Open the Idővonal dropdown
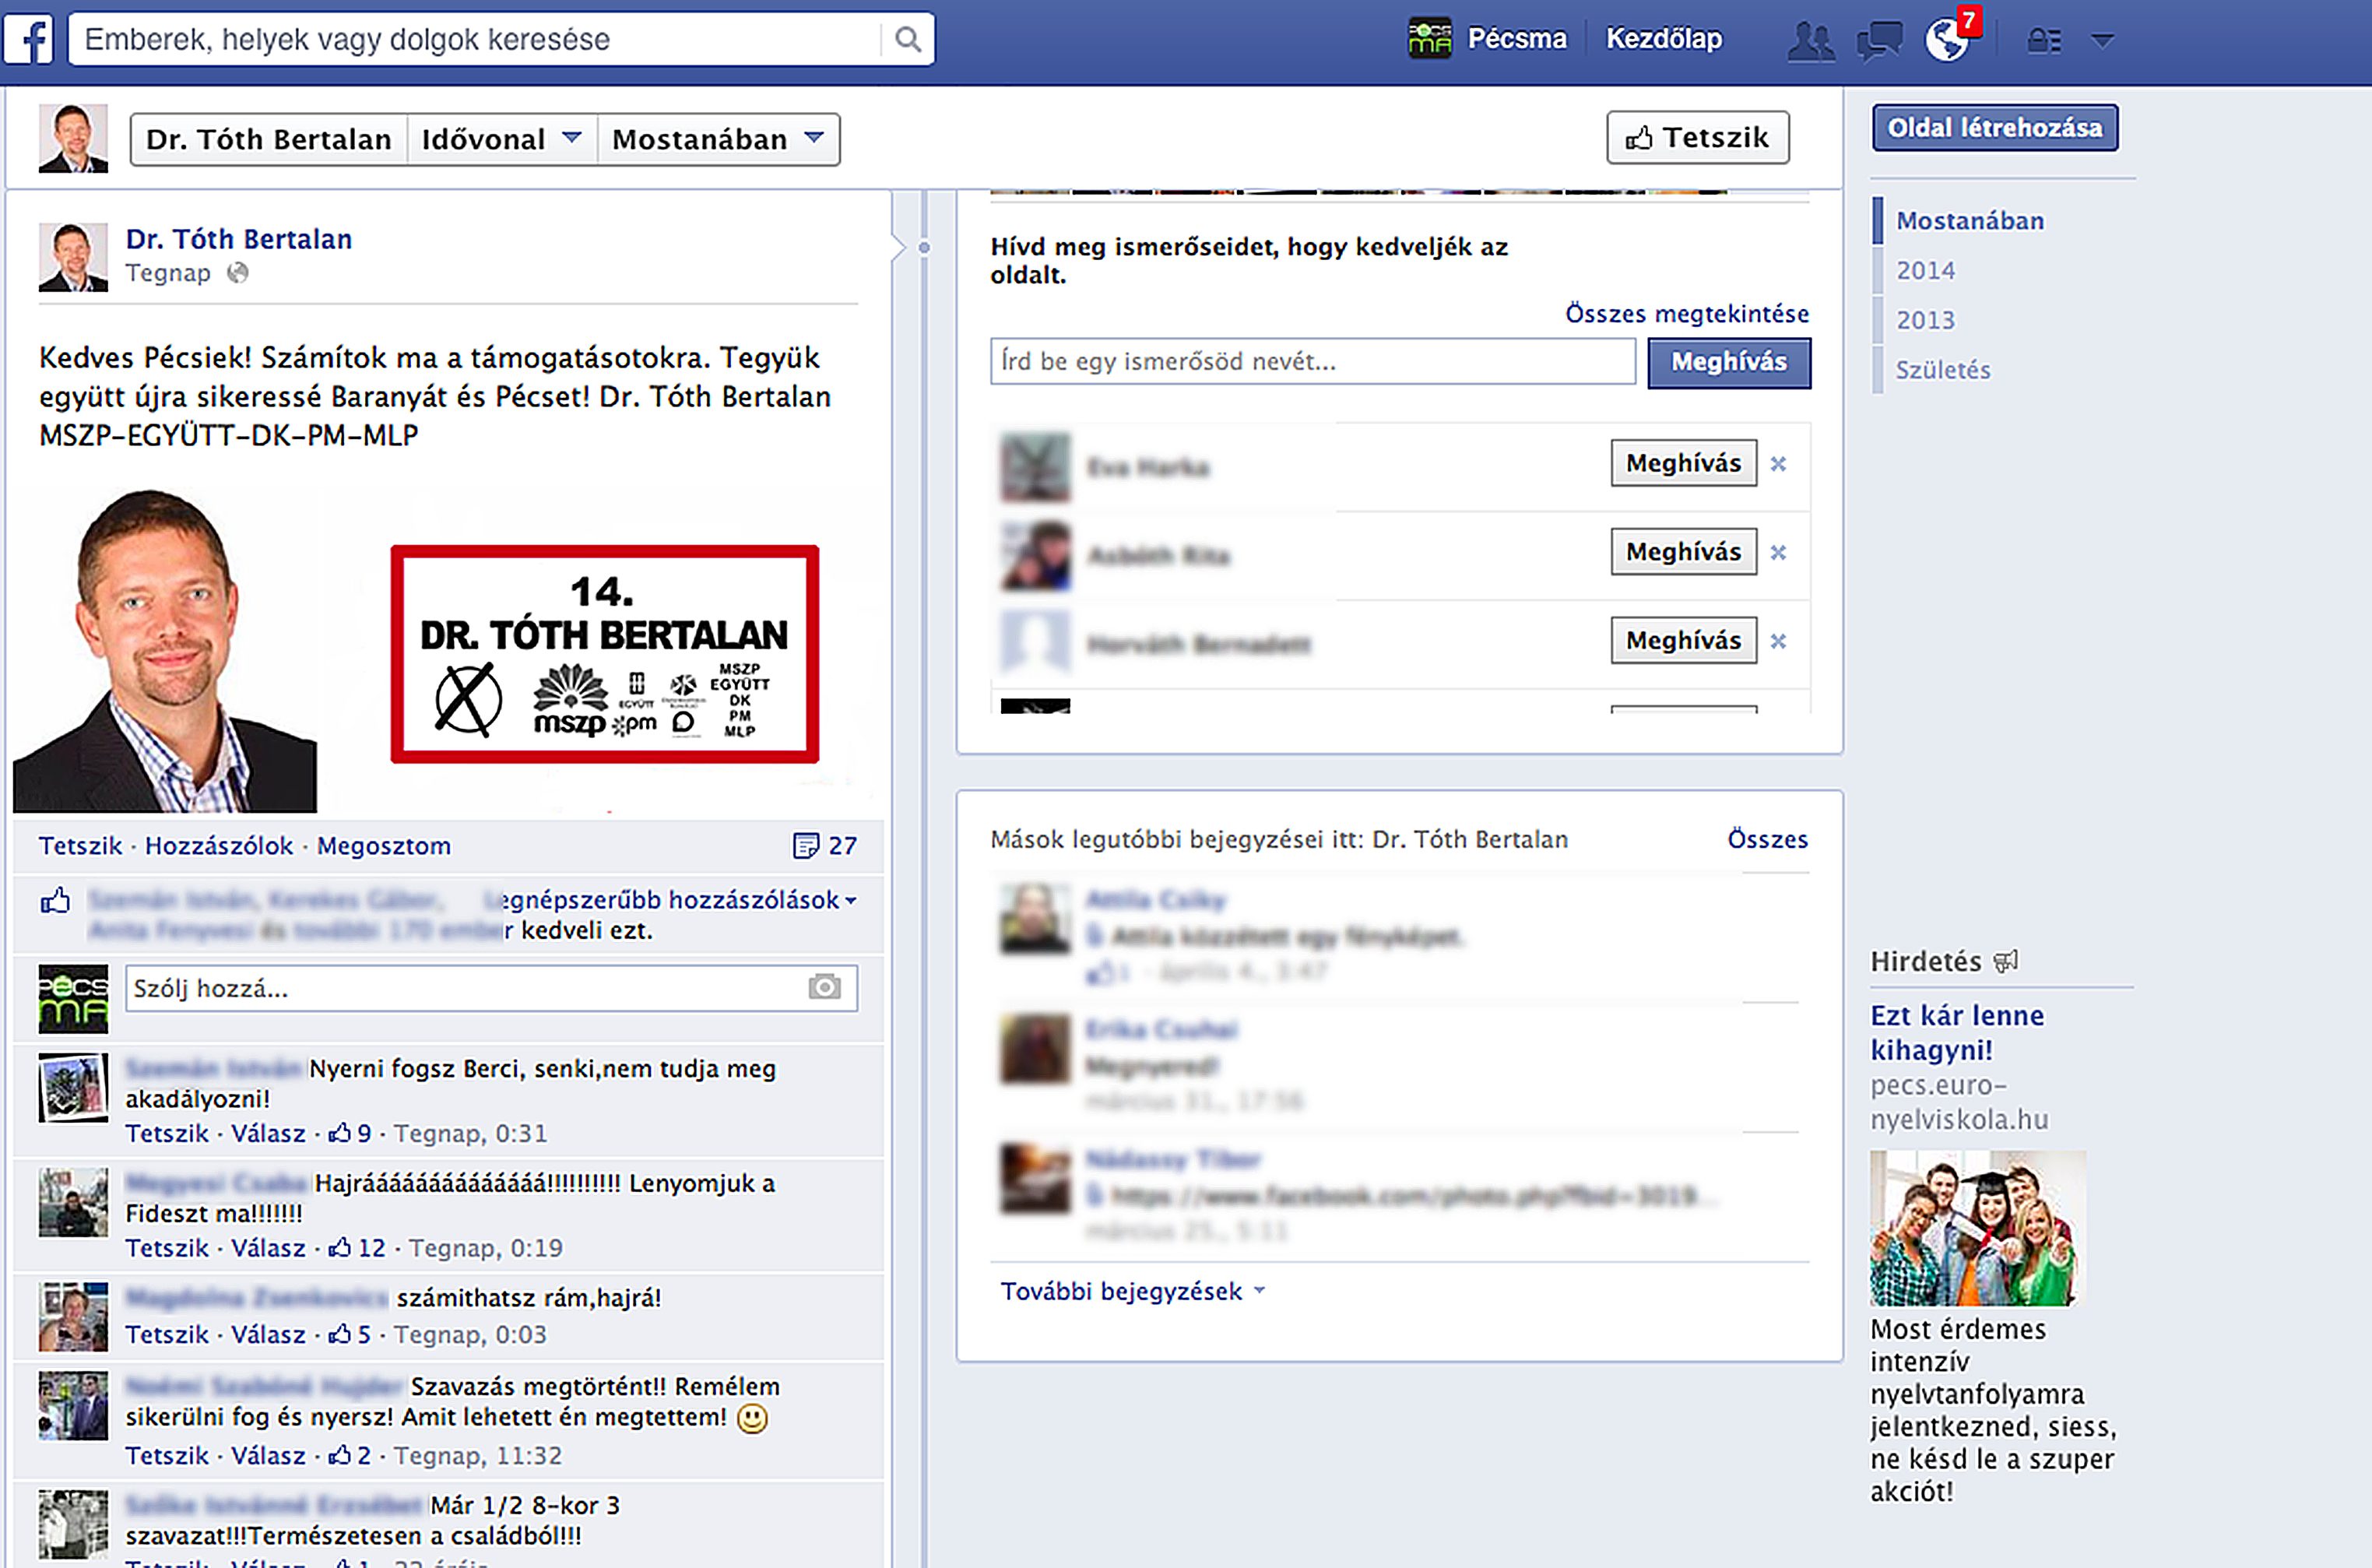Screen dimensions: 2372x1568 click(x=501, y=139)
